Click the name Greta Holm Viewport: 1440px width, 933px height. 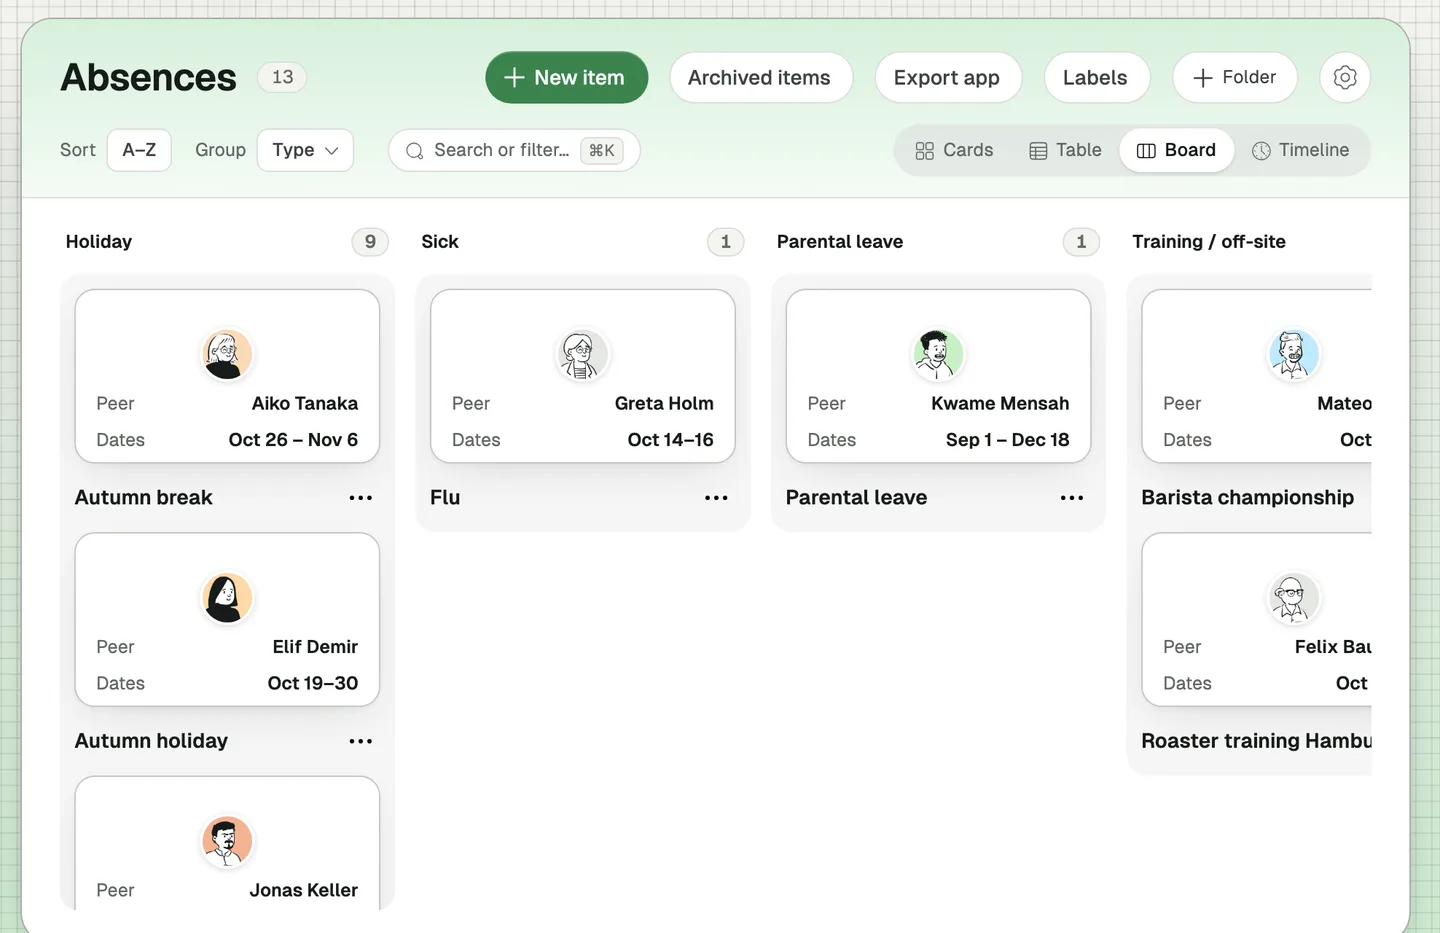pyautogui.click(x=664, y=403)
